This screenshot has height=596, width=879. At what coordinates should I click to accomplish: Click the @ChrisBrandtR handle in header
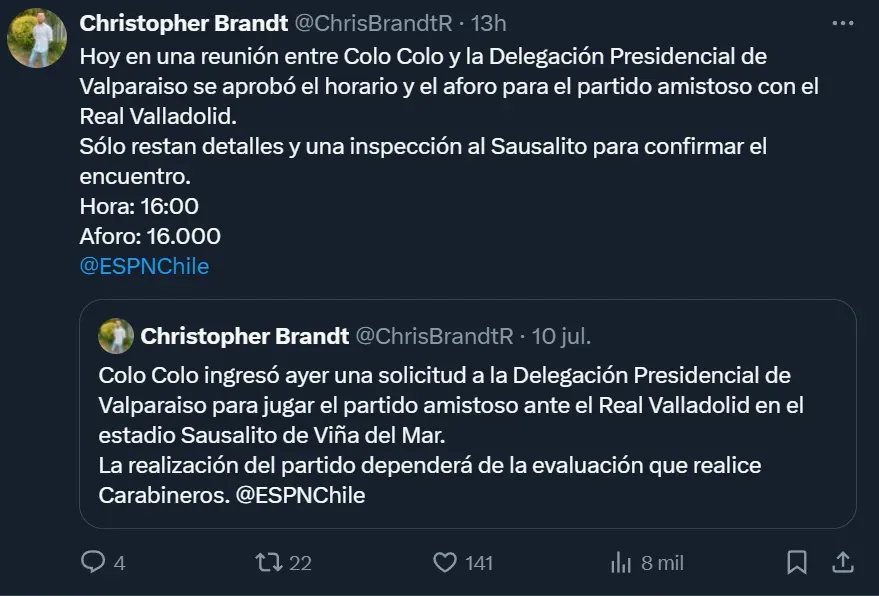[x=374, y=23]
